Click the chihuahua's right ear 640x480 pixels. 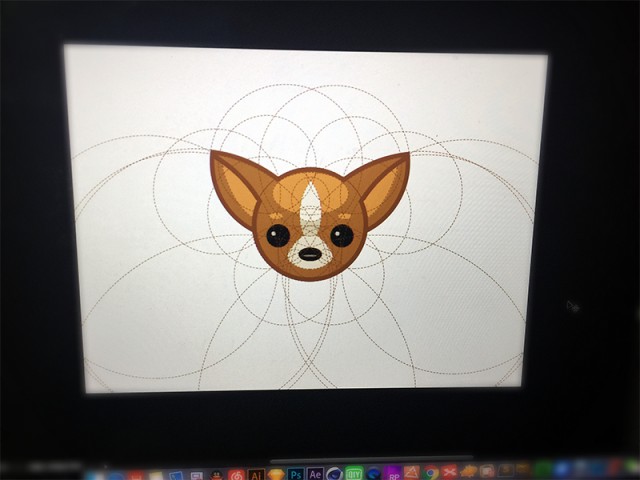tap(382, 190)
